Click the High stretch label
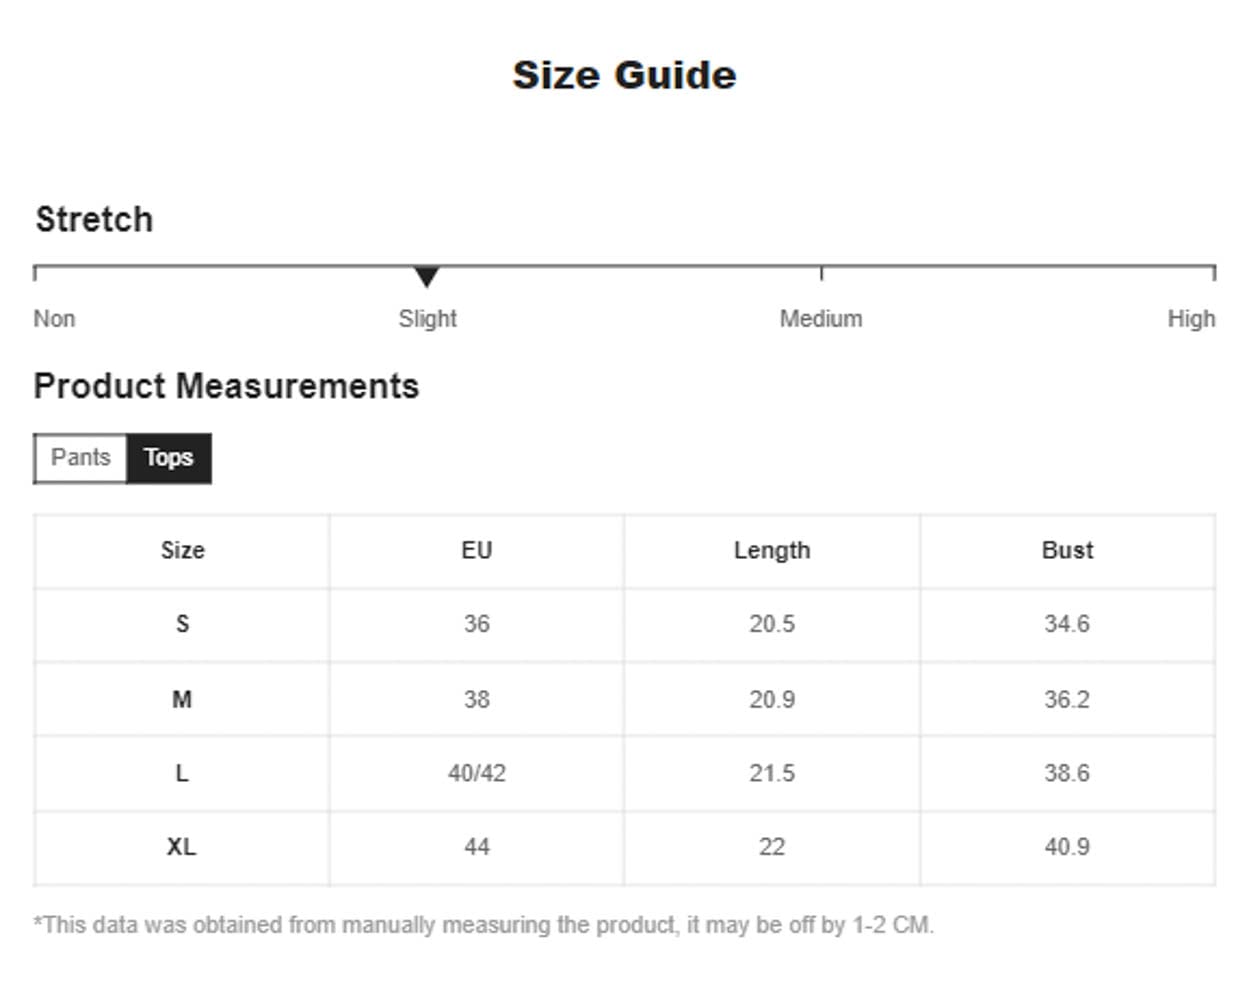This screenshot has height=1000, width=1249. pyautogui.click(x=1190, y=319)
